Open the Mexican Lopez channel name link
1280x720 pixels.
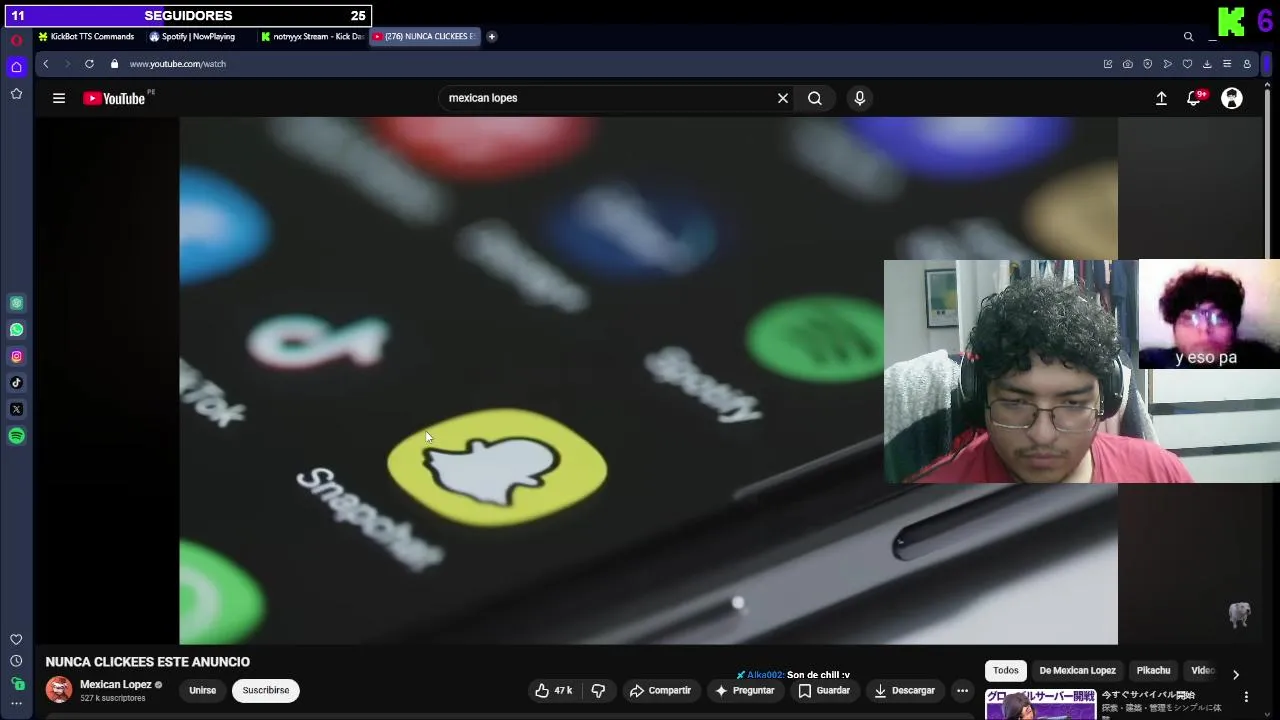click(115, 685)
